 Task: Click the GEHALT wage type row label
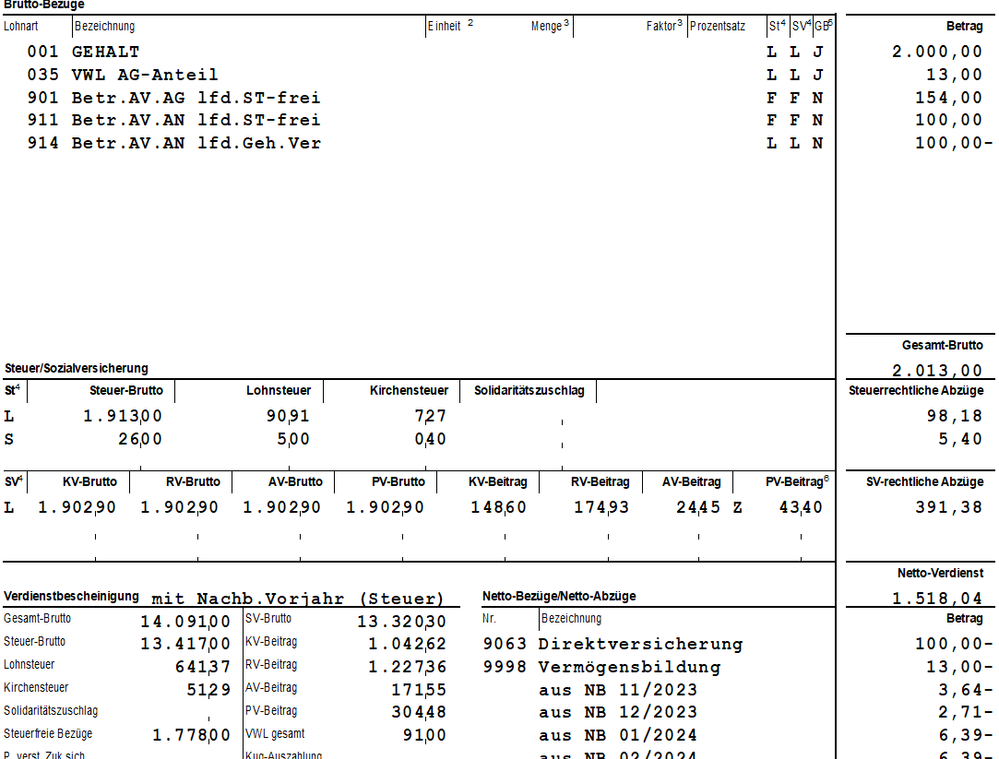(105, 52)
